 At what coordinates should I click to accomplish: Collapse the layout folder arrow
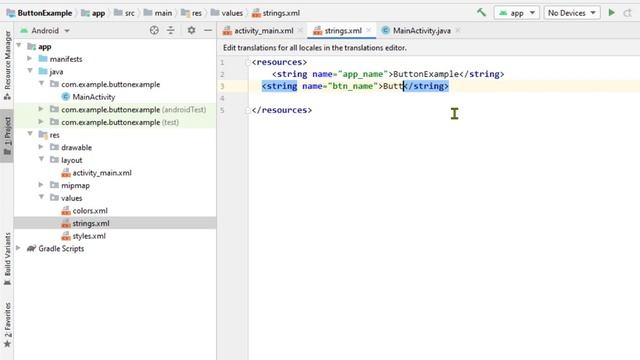[x=41, y=159]
